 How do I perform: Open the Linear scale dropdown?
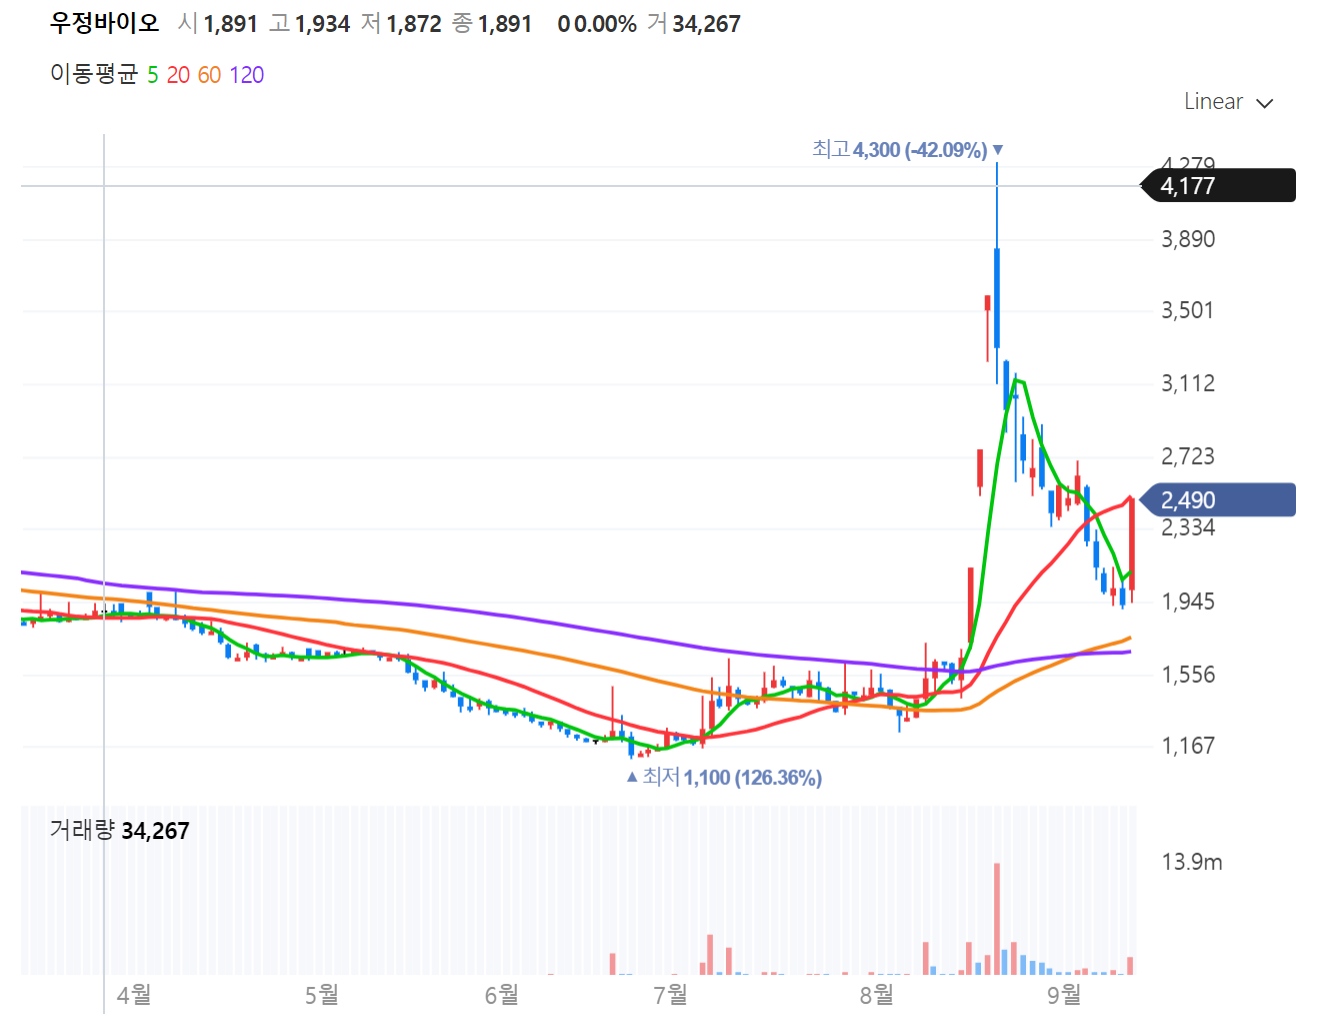point(1228,102)
